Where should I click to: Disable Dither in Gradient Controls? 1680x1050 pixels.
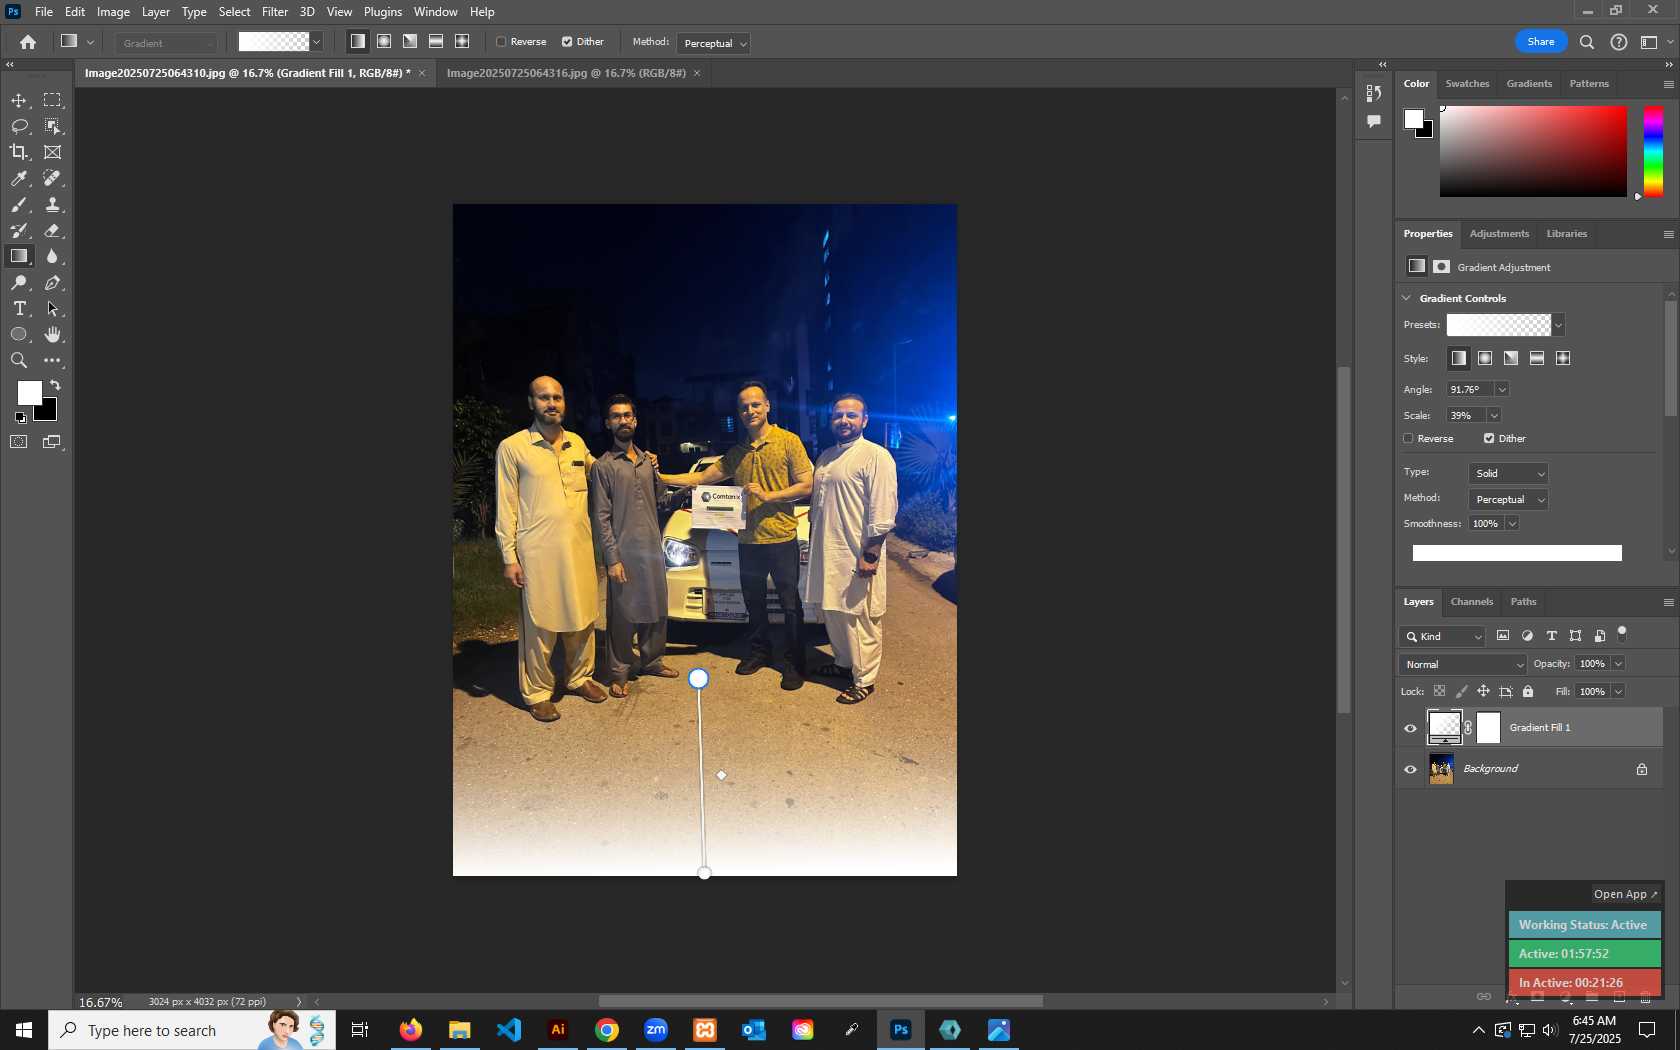(x=1489, y=438)
